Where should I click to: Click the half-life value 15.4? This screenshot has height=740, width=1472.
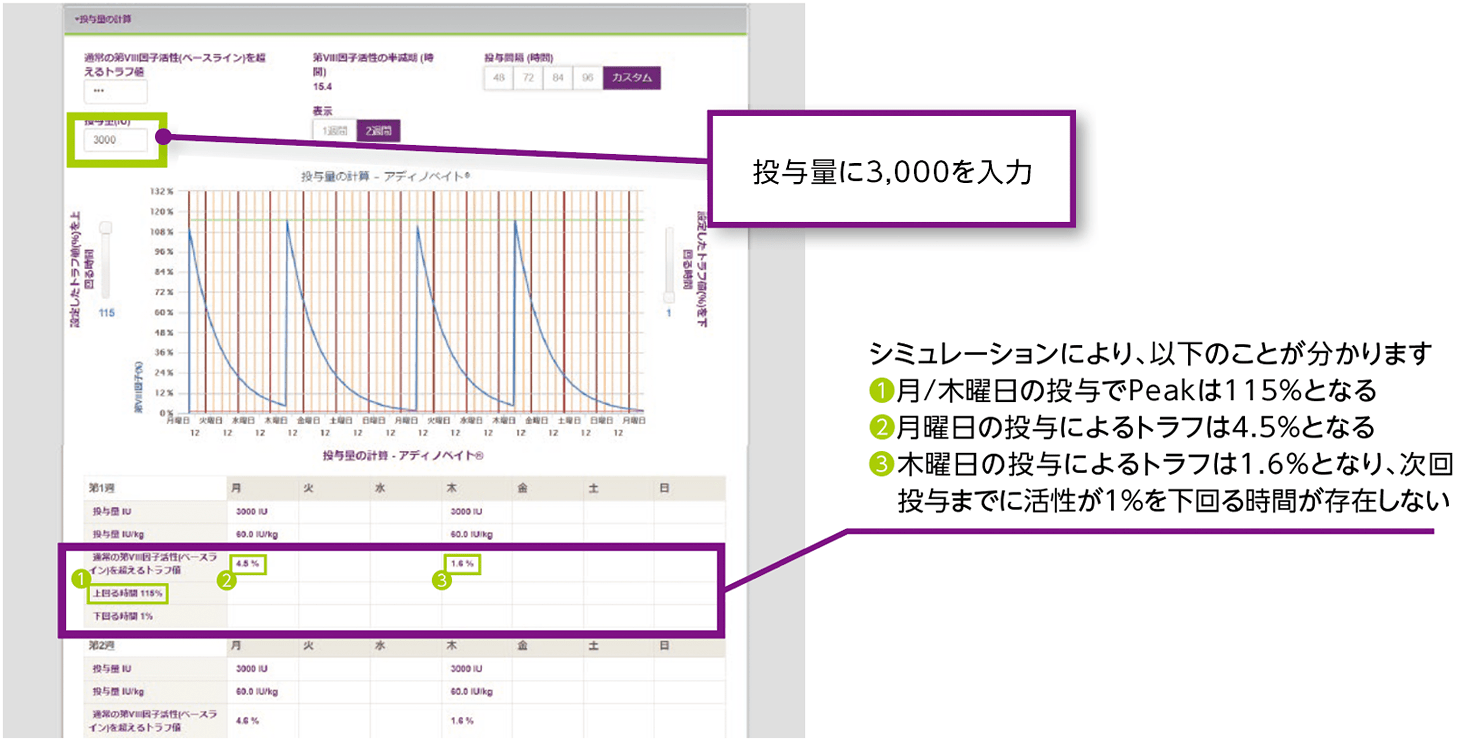(x=322, y=88)
